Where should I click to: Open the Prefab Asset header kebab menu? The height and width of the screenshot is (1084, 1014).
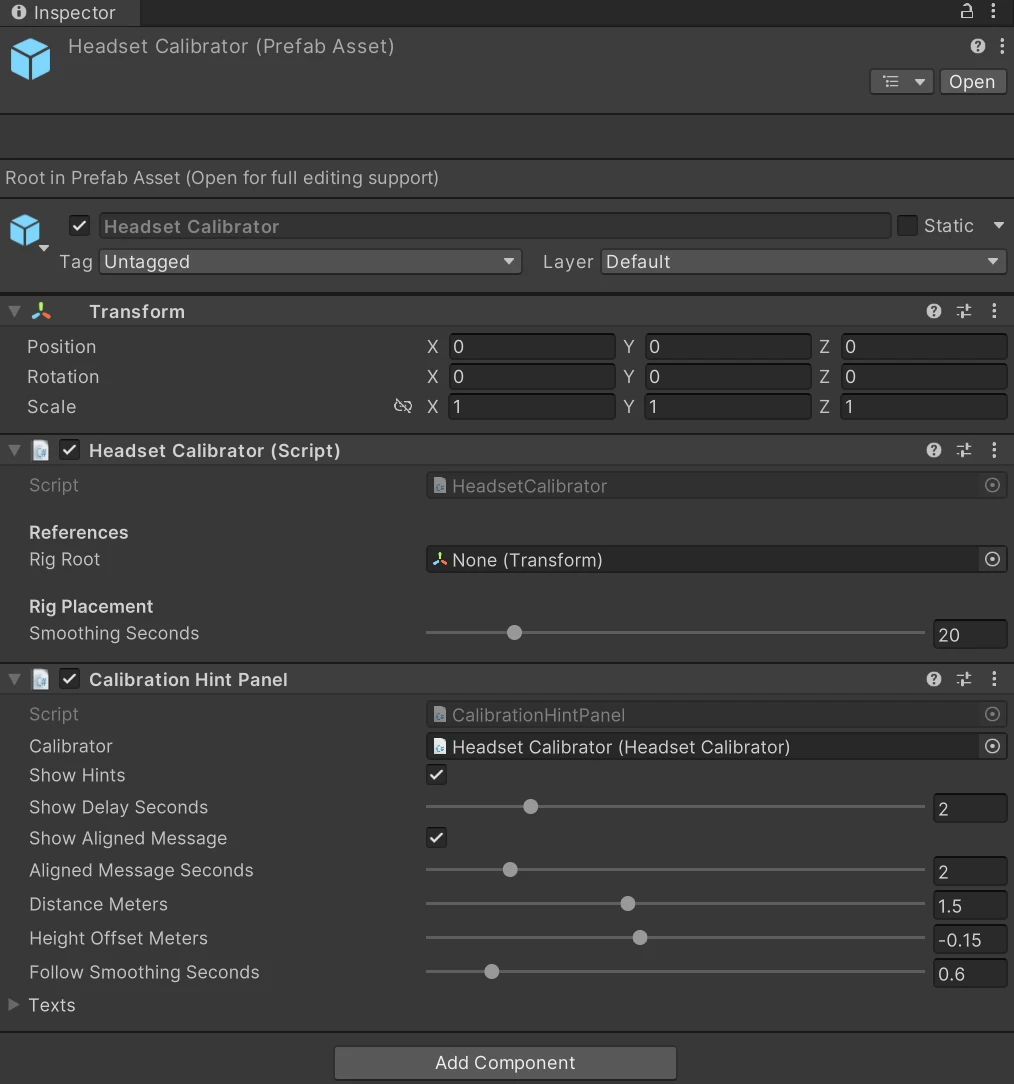(x=1002, y=46)
